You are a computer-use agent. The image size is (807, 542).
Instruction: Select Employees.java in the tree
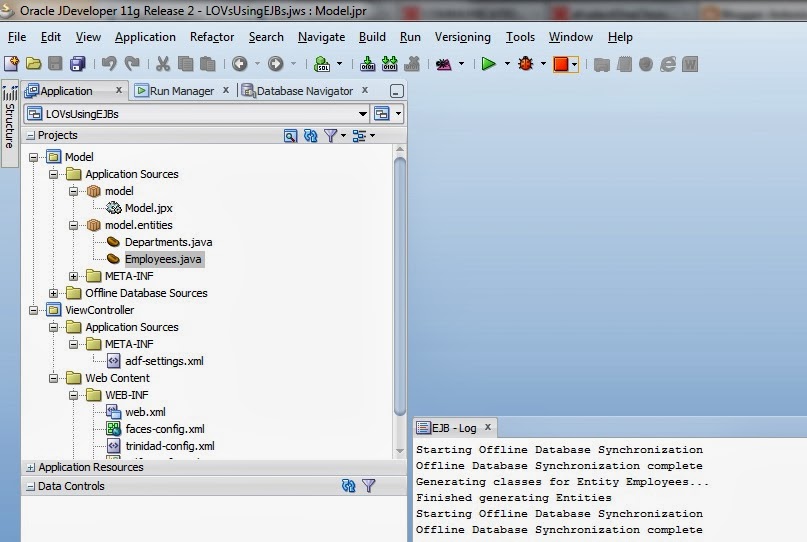[163, 259]
